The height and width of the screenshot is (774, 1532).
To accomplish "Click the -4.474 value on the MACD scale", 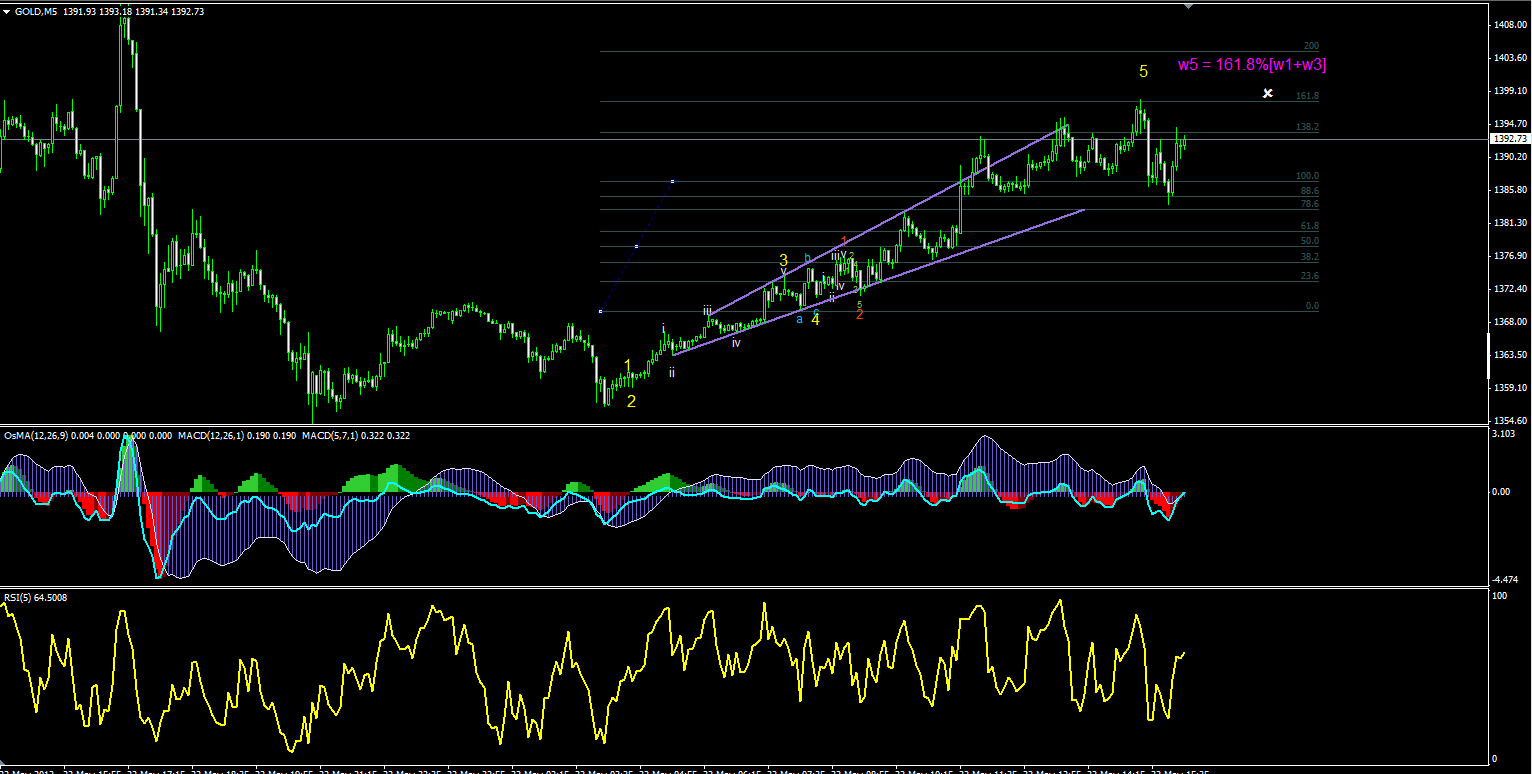I will [x=1507, y=580].
